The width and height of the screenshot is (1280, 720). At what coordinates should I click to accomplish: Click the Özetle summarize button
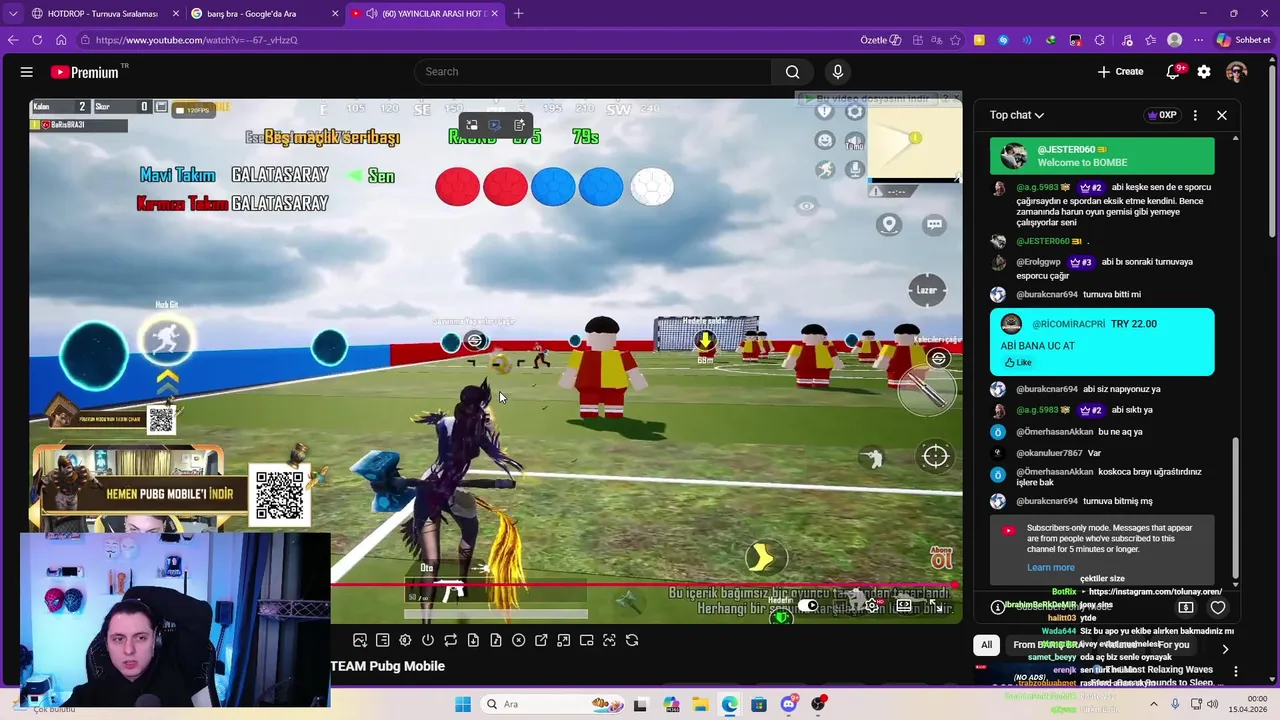tap(881, 40)
